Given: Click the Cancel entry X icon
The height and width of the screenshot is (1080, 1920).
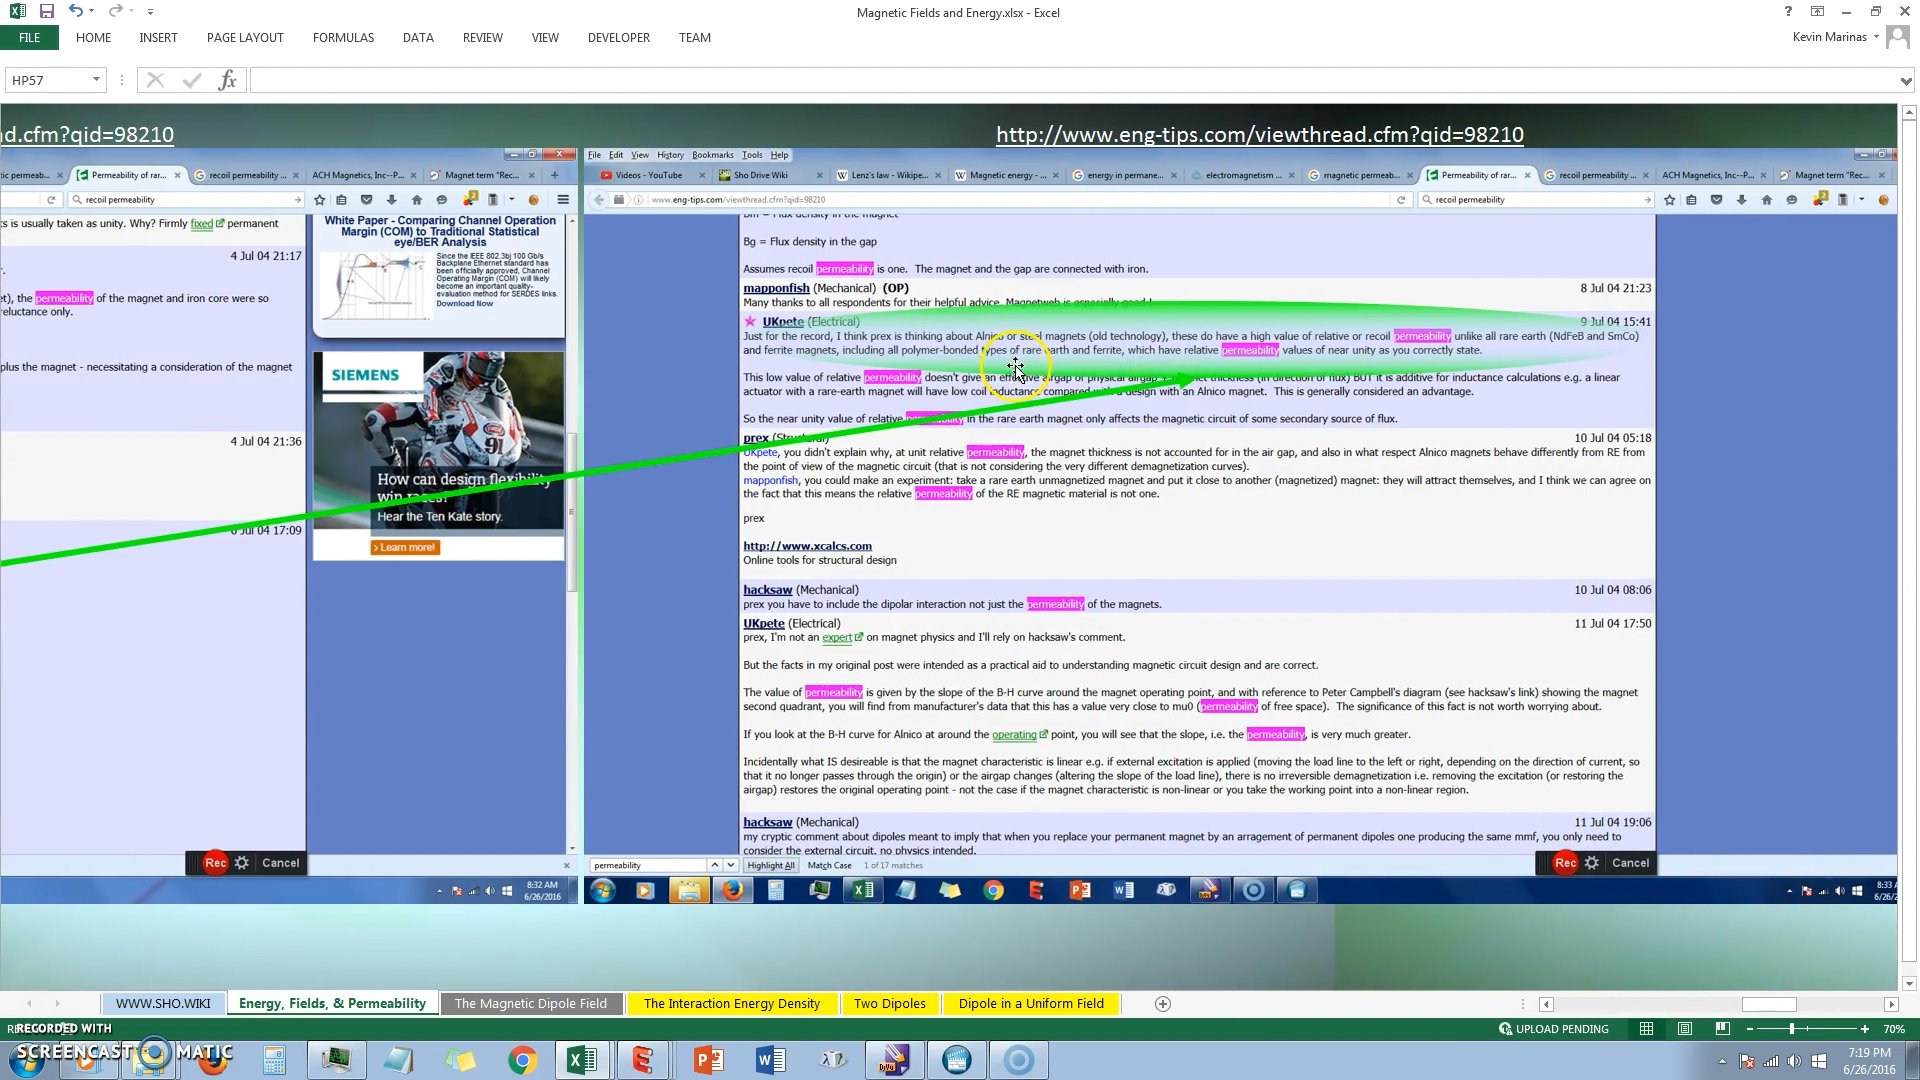Looking at the screenshot, I should click(155, 80).
